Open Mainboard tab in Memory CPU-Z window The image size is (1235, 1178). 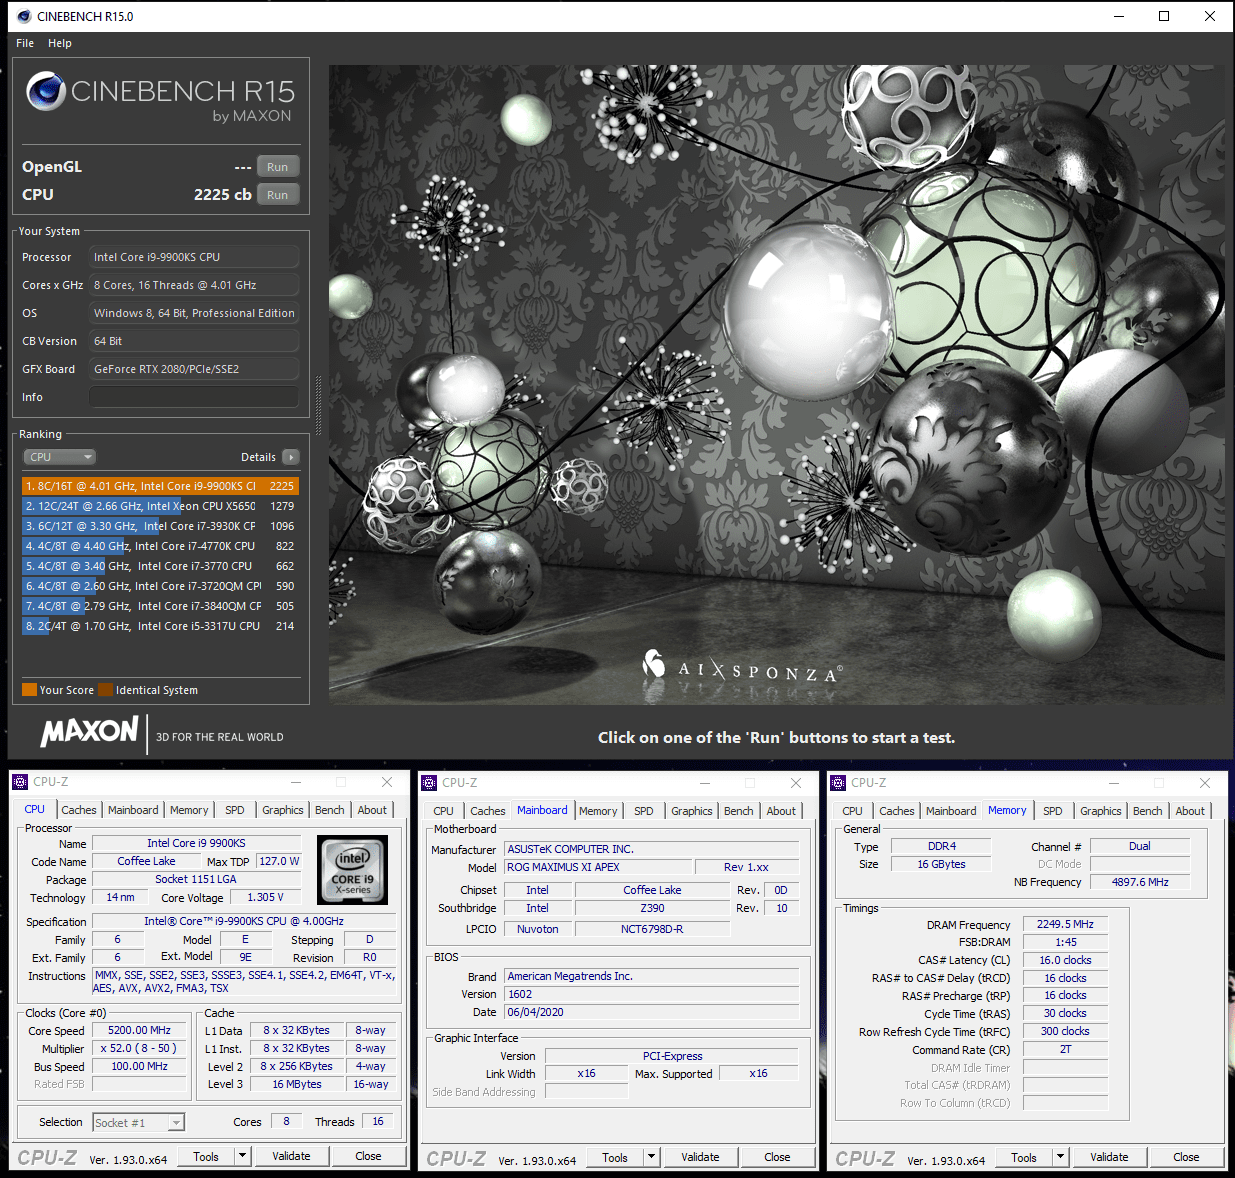pyautogui.click(x=951, y=811)
